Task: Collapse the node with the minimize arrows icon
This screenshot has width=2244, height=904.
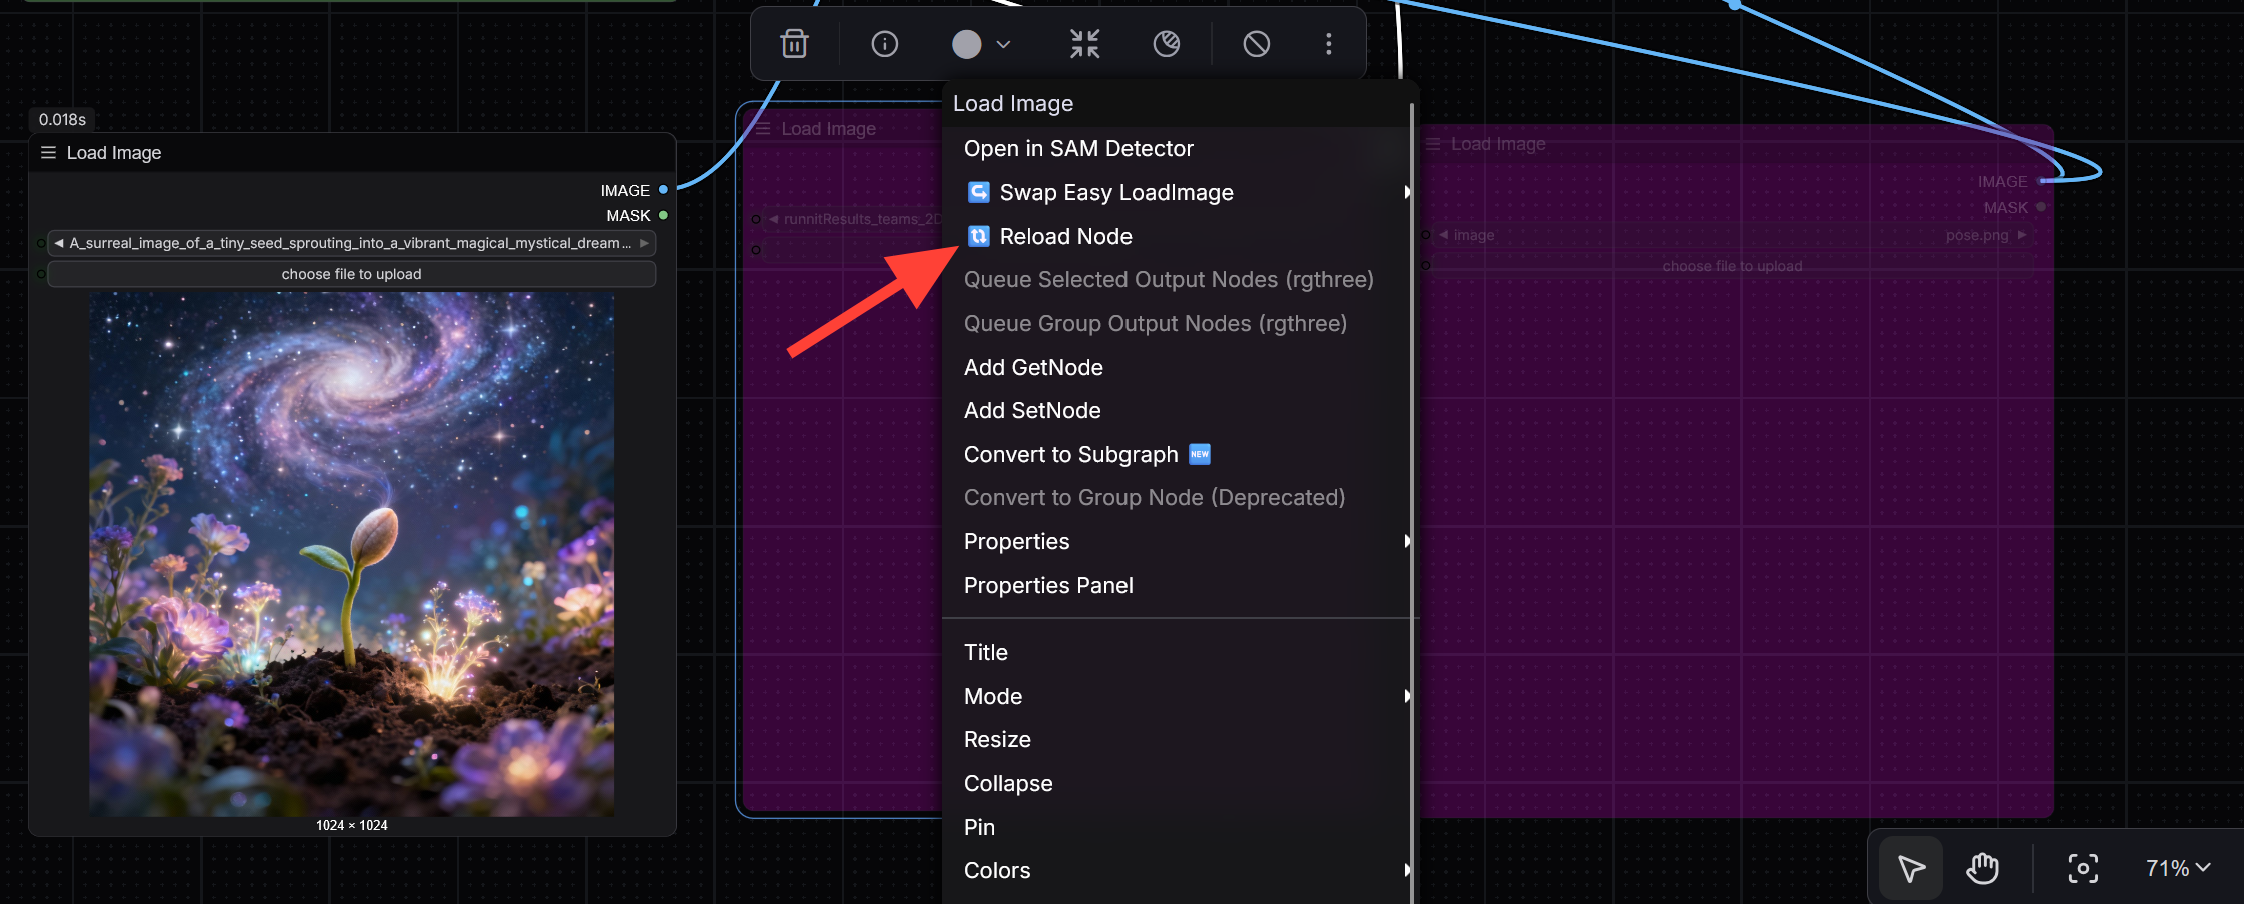Action: [x=1084, y=43]
